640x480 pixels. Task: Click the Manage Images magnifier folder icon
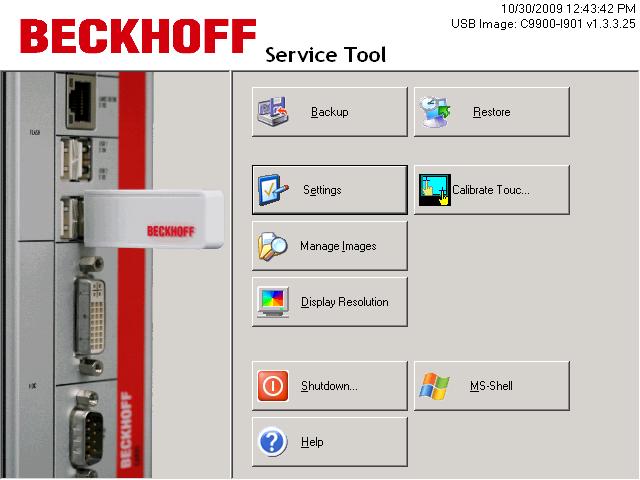click(273, 246)
